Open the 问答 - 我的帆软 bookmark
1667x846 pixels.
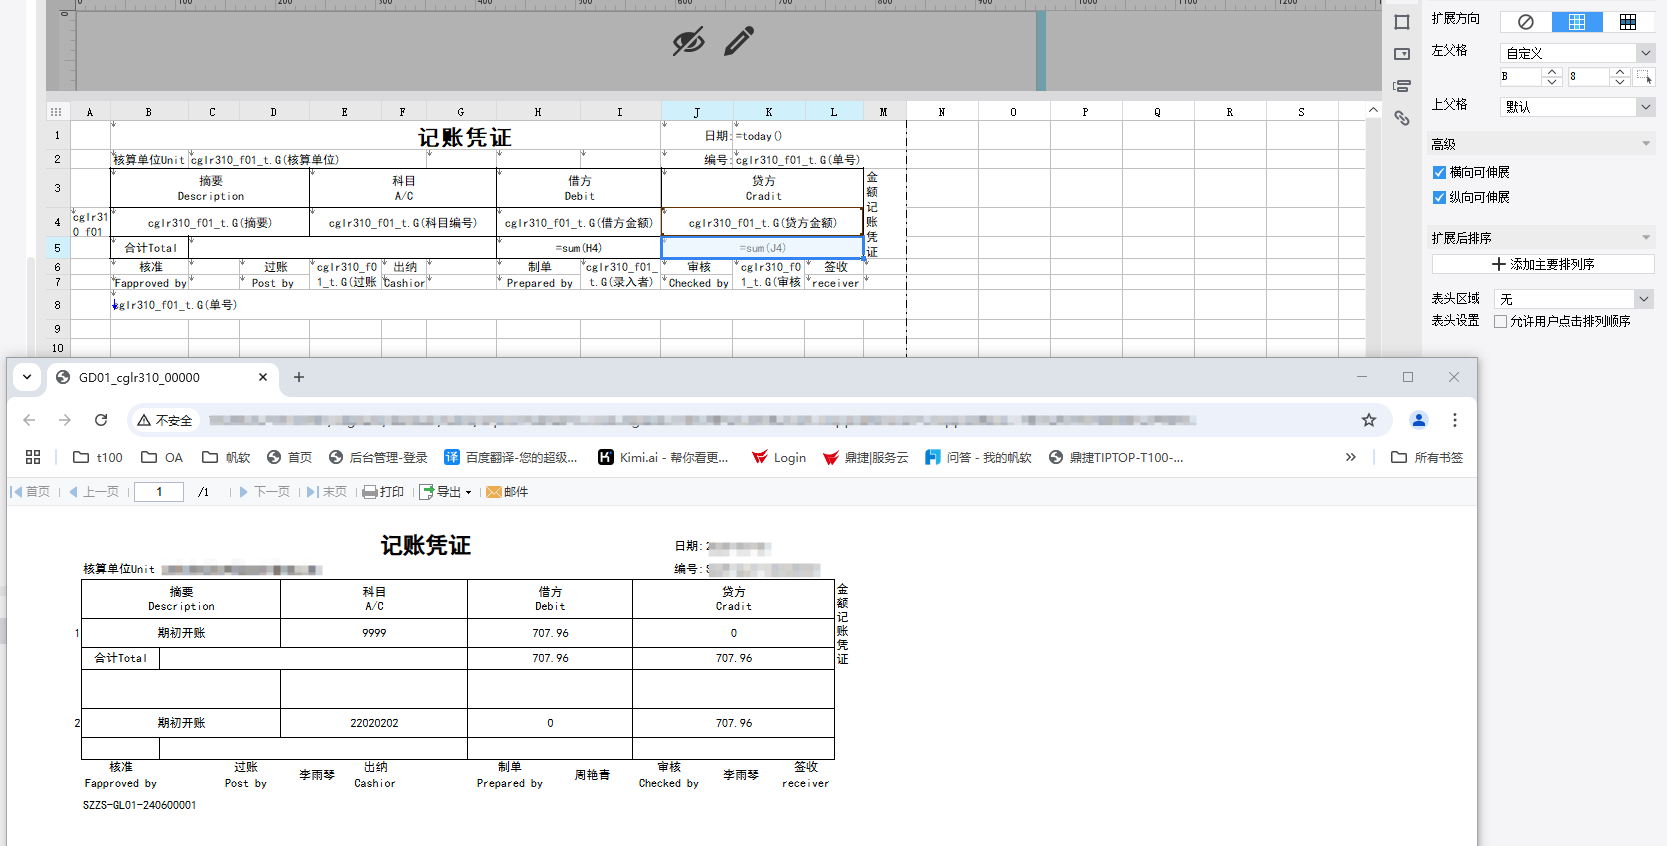pos(978,457)
